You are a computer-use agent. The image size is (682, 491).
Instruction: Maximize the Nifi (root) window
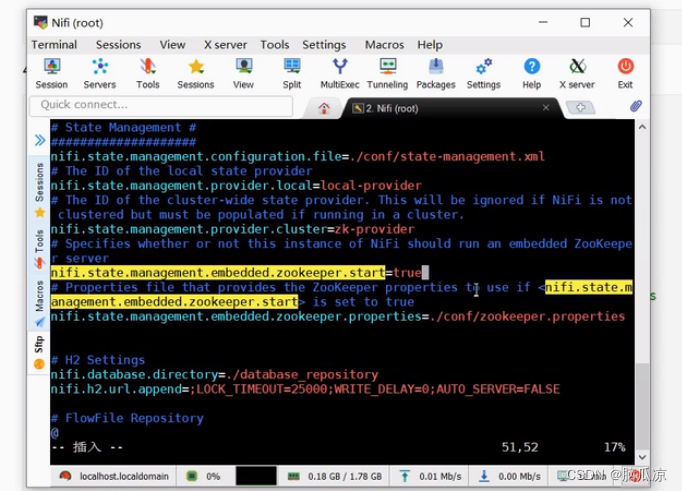pos(585,22)
